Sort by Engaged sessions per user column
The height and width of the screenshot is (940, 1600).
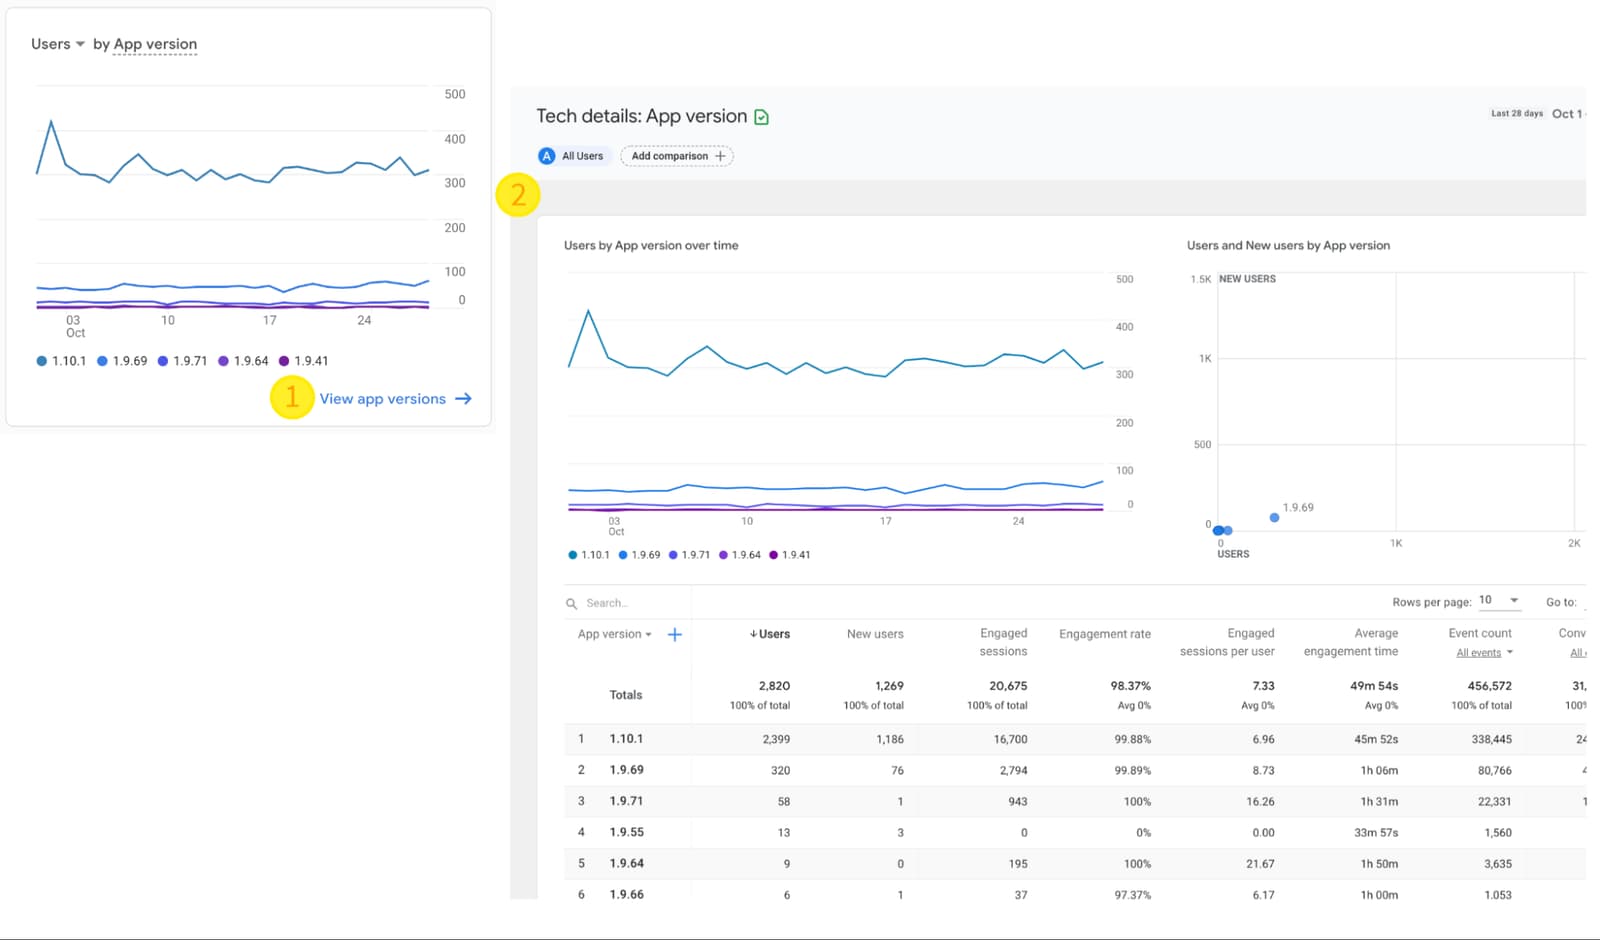[x=1227, y=642]
